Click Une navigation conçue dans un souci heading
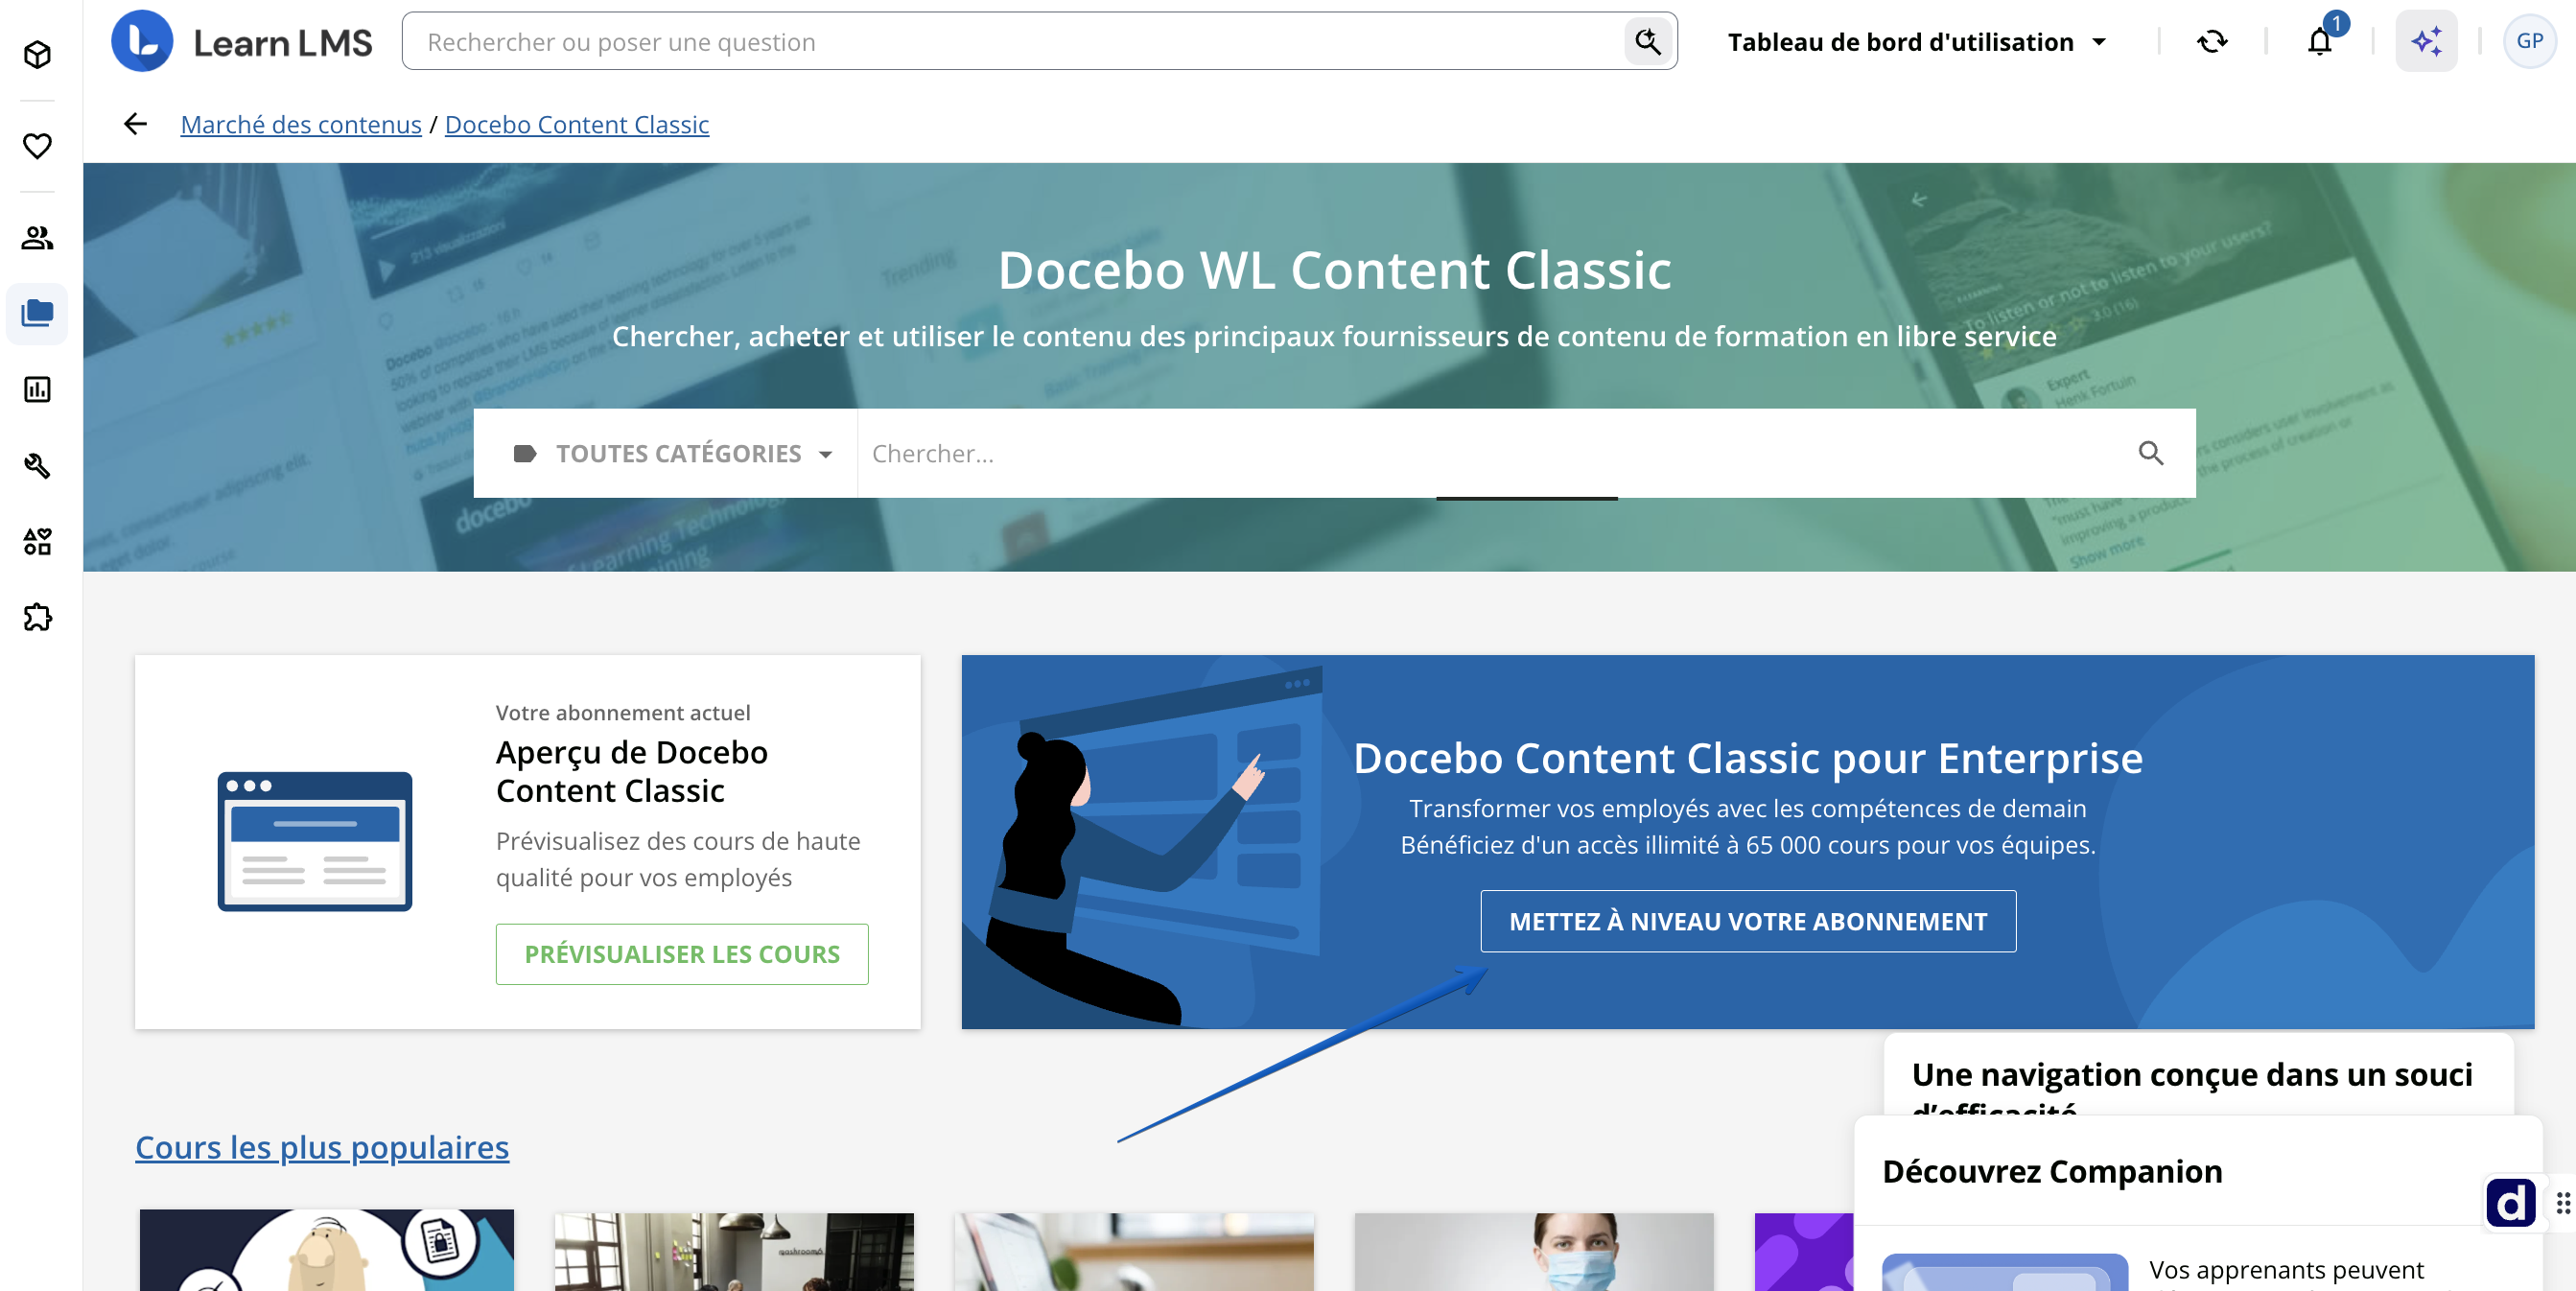Screen dimensions: 2576x1291 (x=2192, y=1075)
